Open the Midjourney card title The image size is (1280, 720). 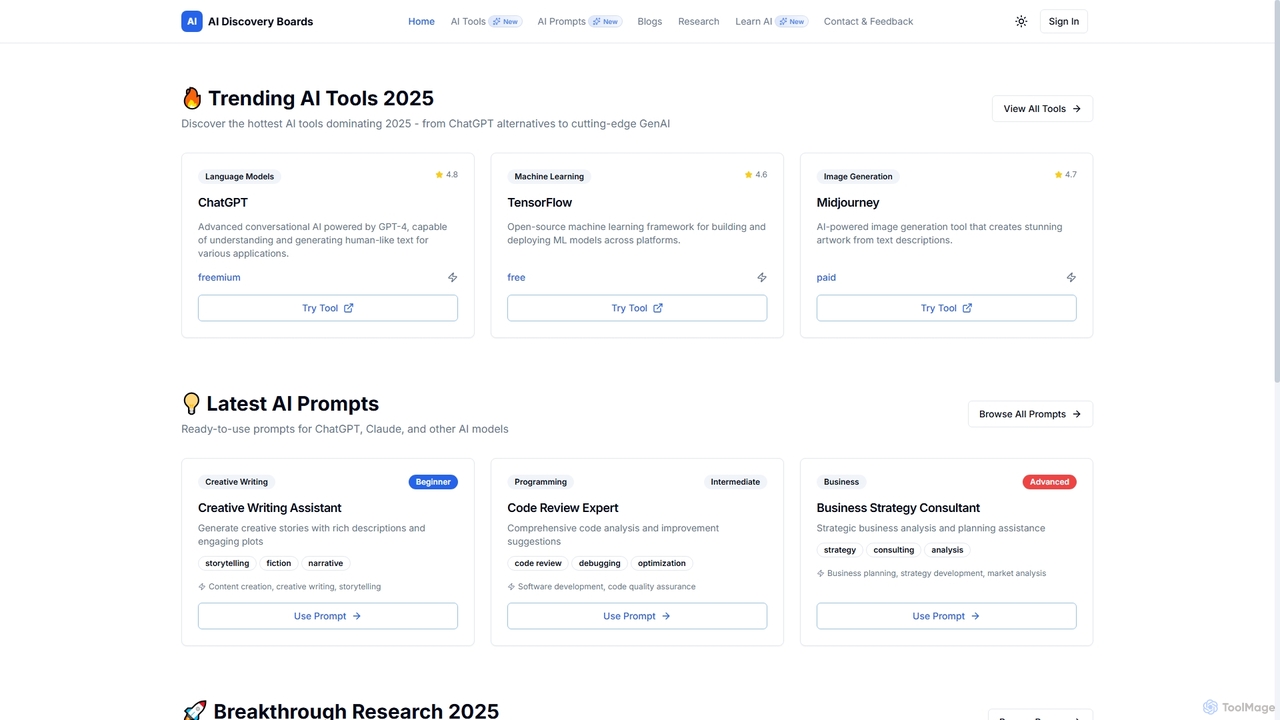pos(848,202)
